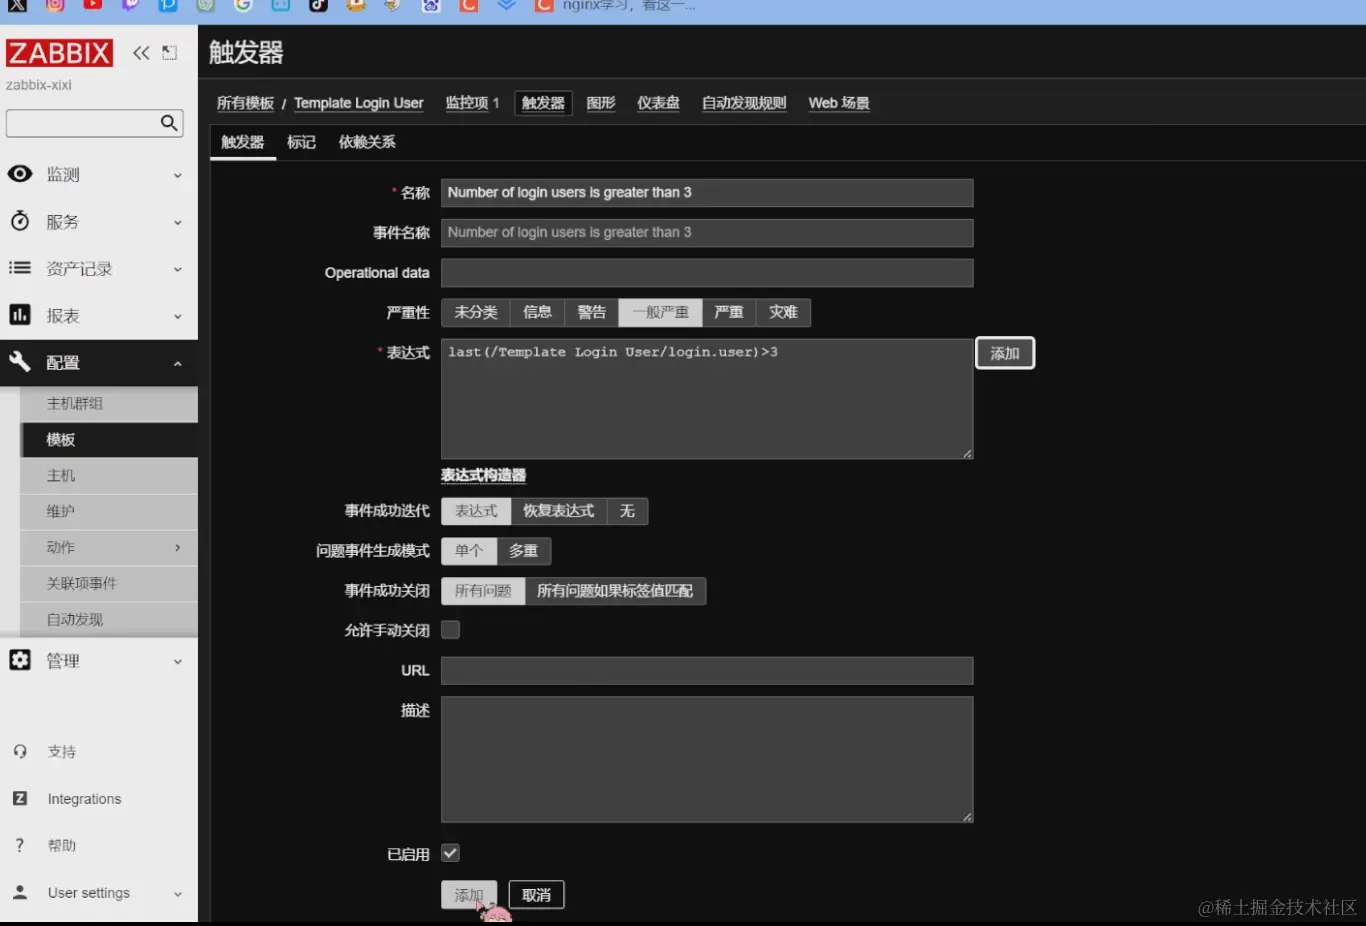The height and width of the screenshot is (926, 1366).
Task: Click the list icon for 资产记录
Action: [x=20, y=268]
